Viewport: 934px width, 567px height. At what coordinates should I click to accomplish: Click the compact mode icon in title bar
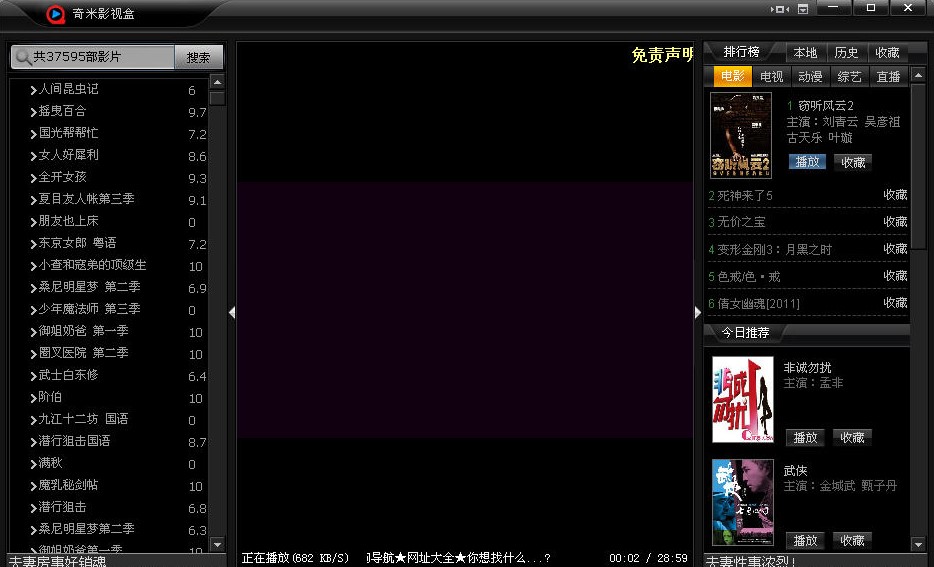(780, 9)
